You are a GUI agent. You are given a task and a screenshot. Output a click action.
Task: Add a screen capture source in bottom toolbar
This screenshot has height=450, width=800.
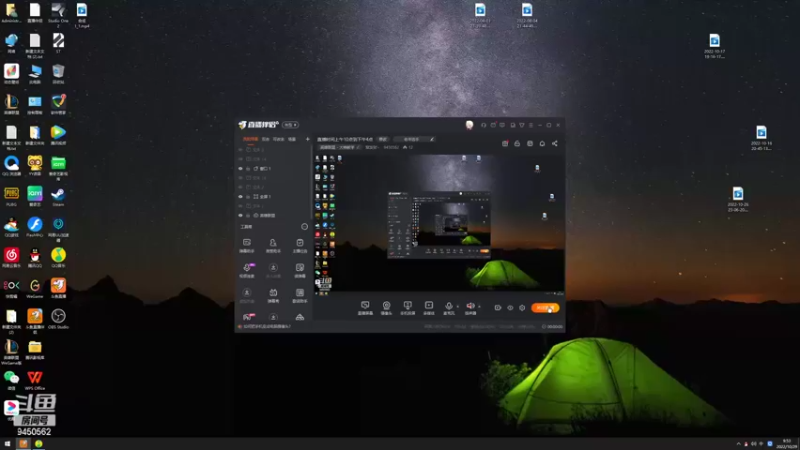tap(365, 307)
